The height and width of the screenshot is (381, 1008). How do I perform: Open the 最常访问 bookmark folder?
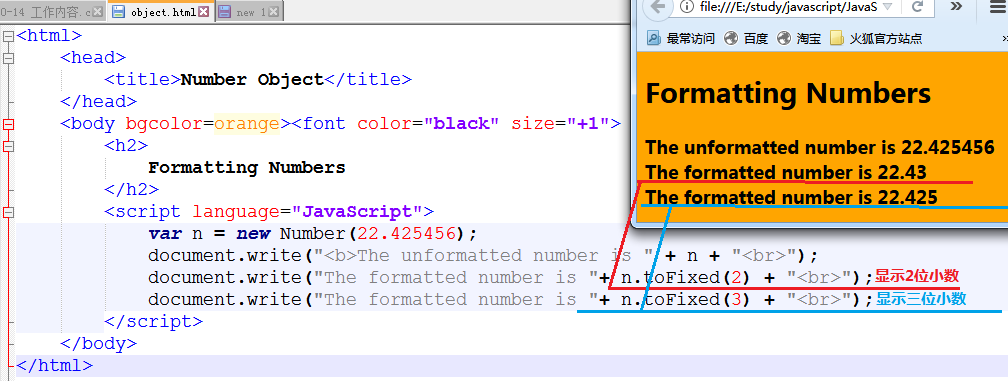(x=681, y=39)
